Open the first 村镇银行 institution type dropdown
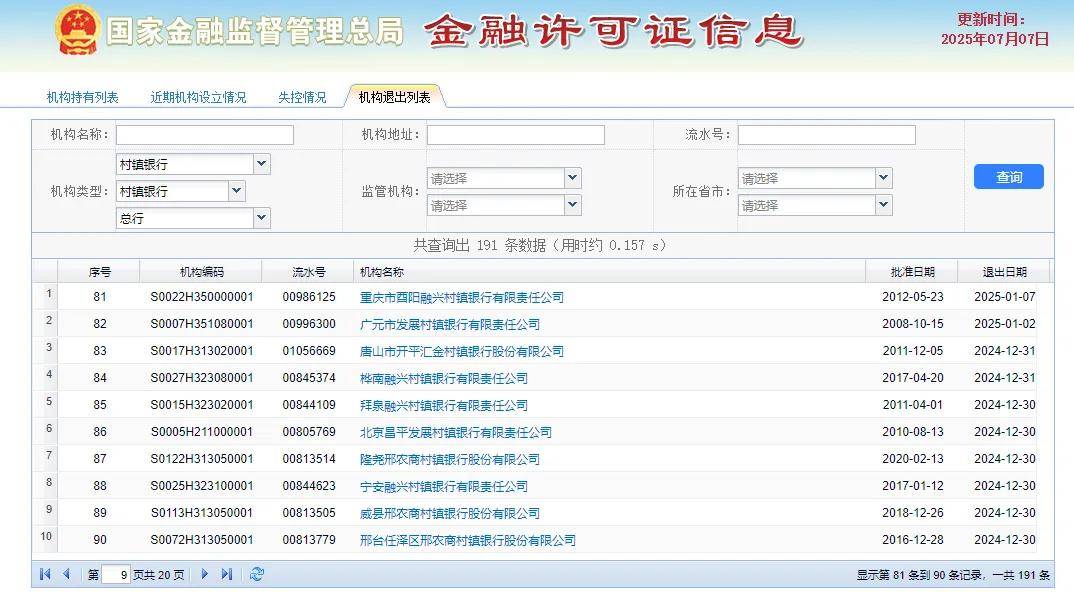The height and width of the screenshot is (592, 1074). click(x=262, y=164)
